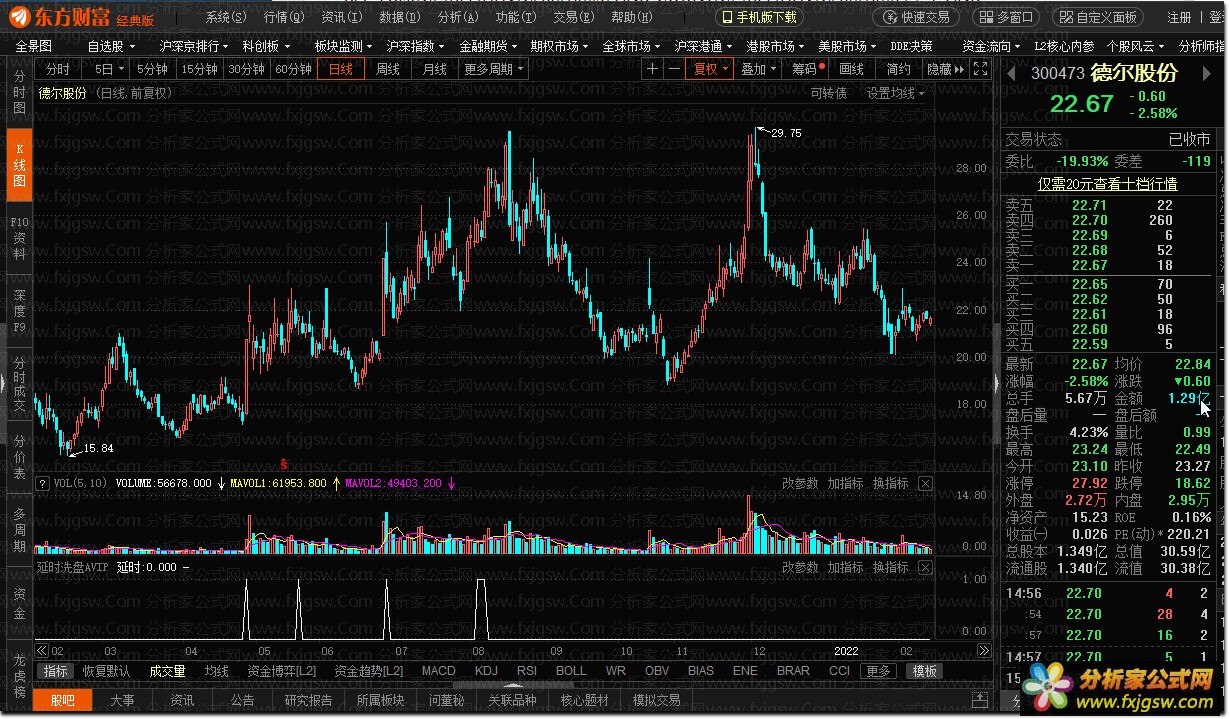1230x719 pixels.
Task: Switch to 周线 weekly chart period
Action: 387,69
